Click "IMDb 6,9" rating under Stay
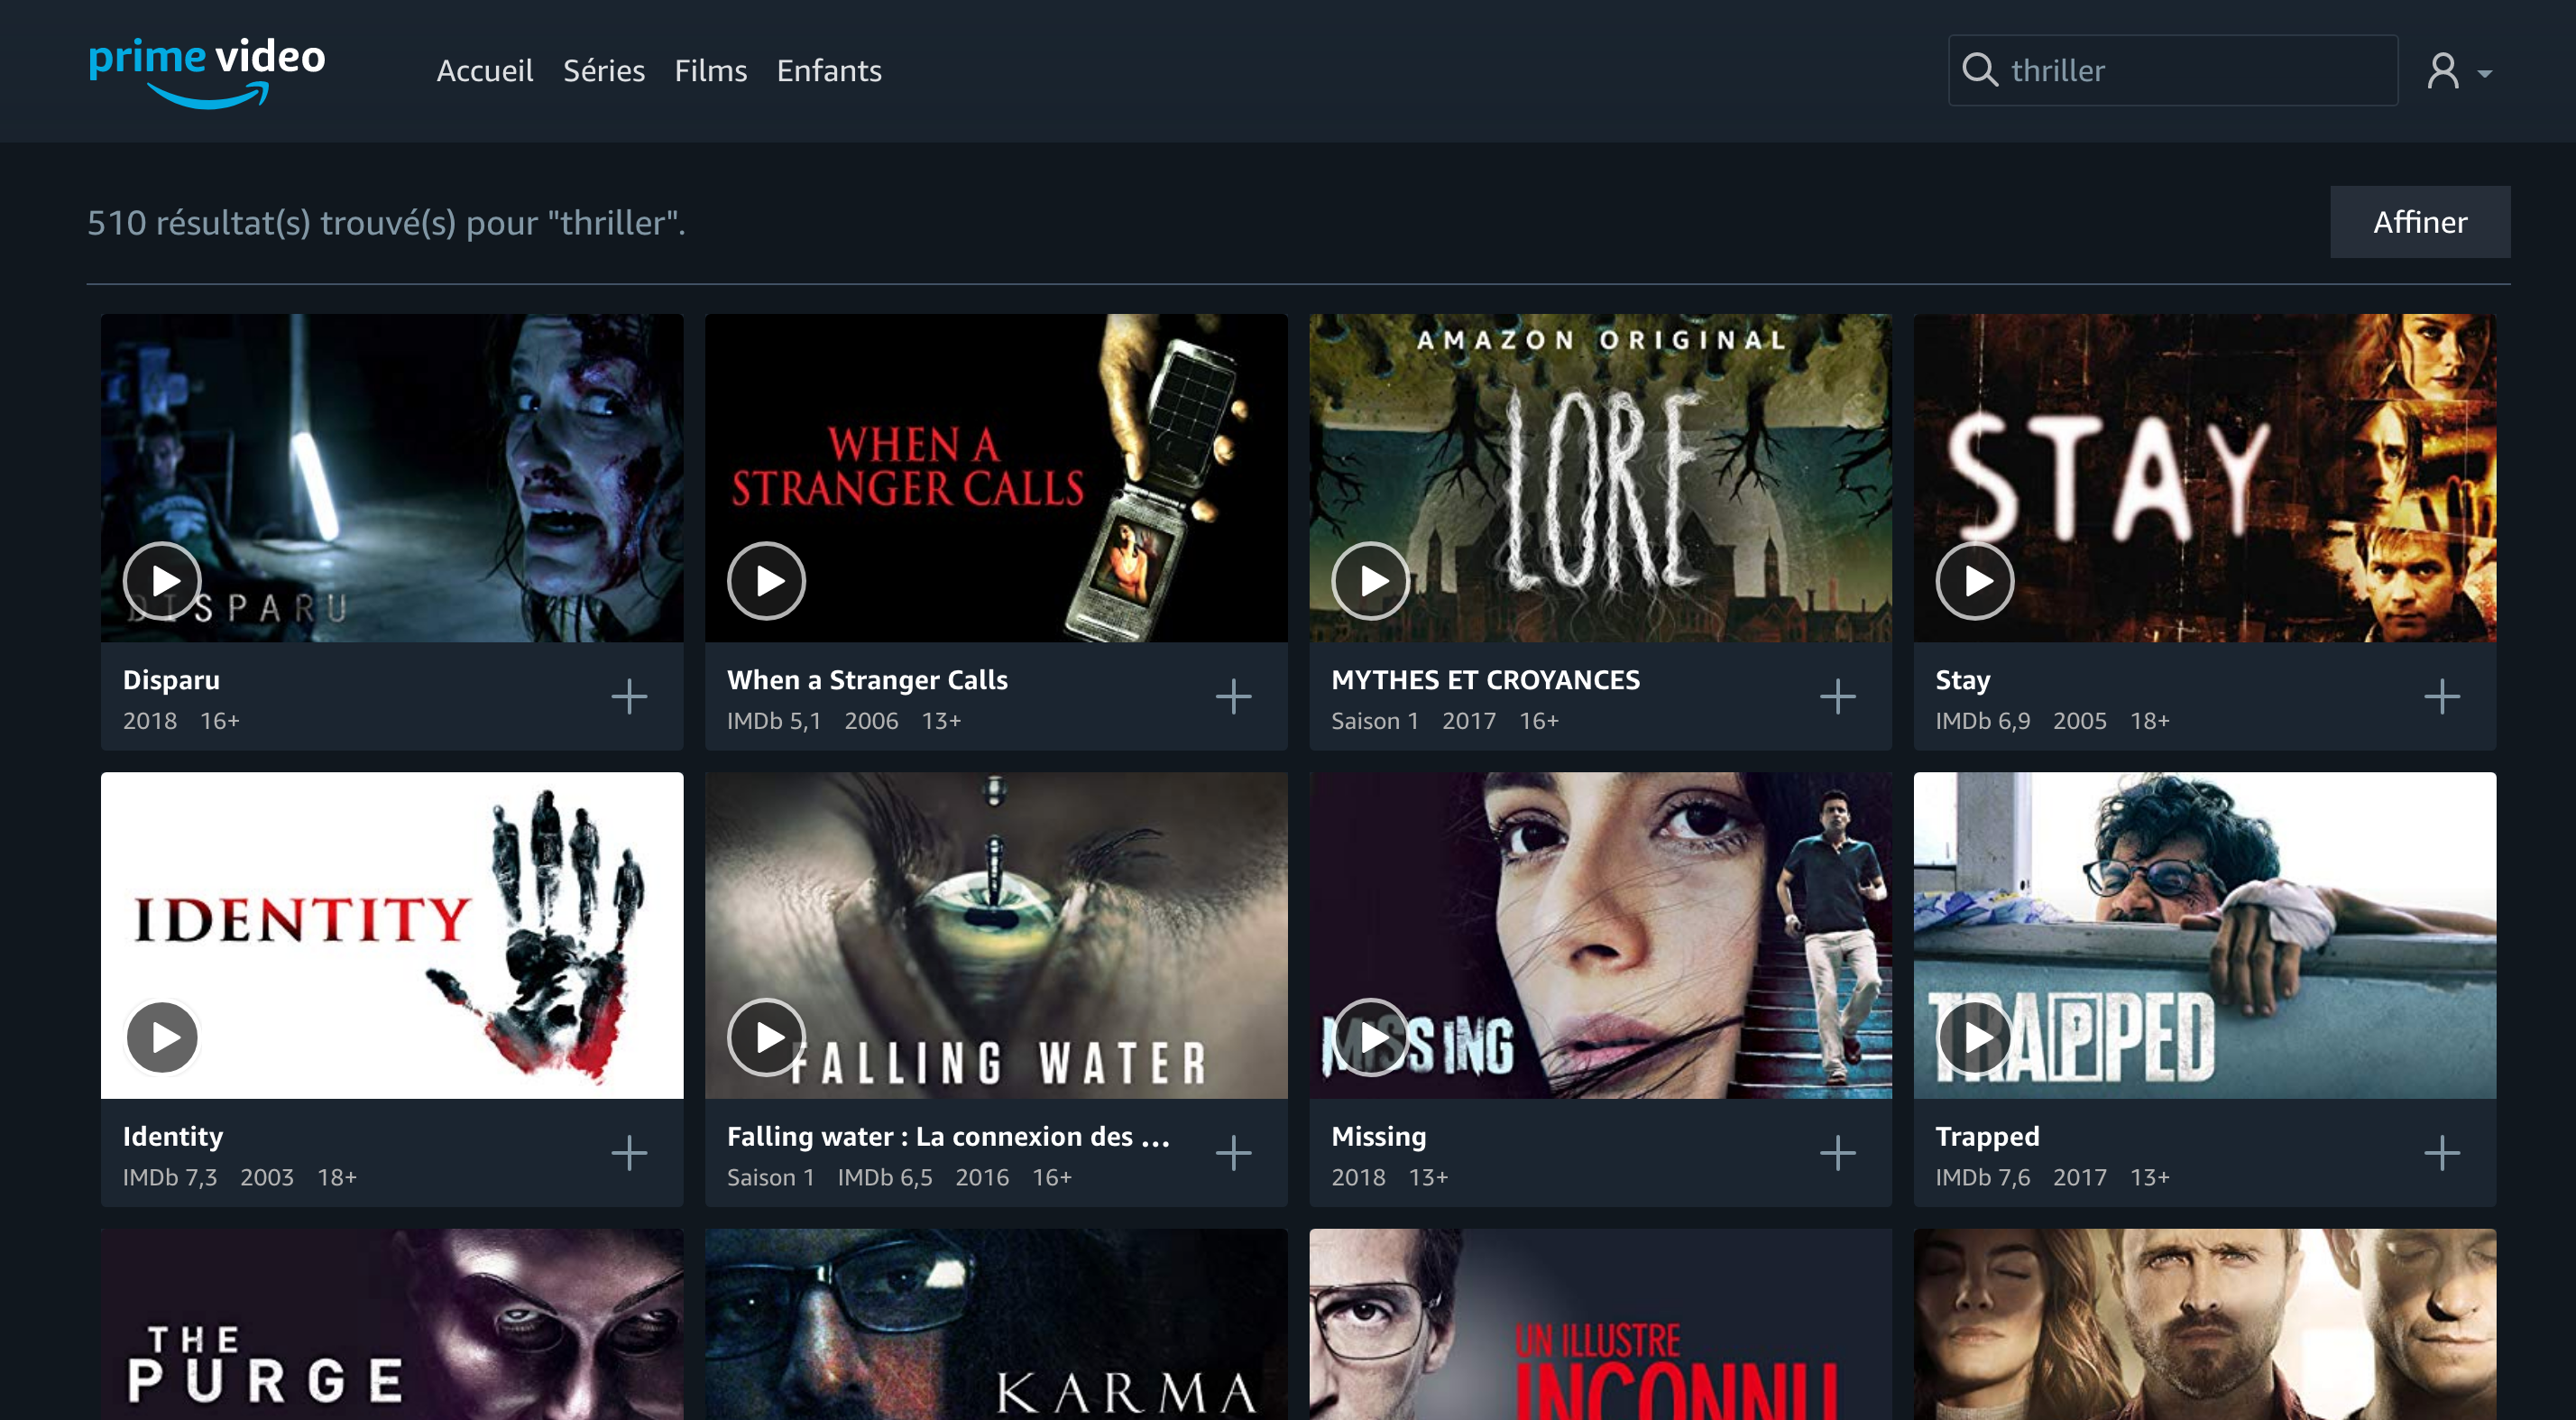This screenshot has width=2576, height=1420. 1983,721
